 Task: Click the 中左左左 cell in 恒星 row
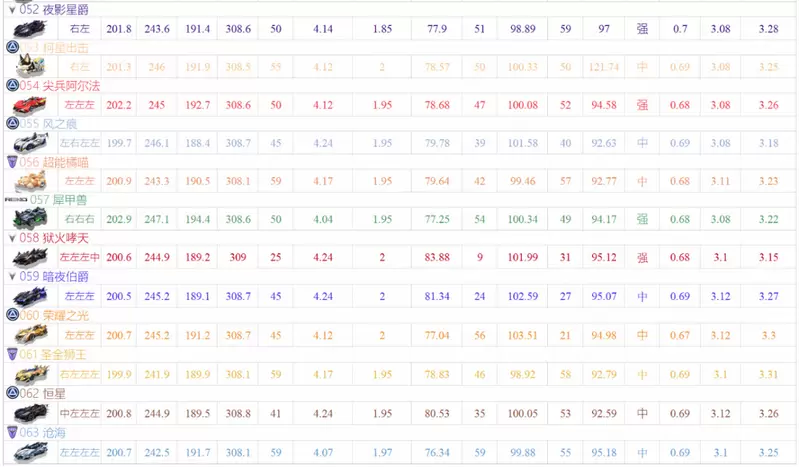pyautogui.click(x=79, y=413)
